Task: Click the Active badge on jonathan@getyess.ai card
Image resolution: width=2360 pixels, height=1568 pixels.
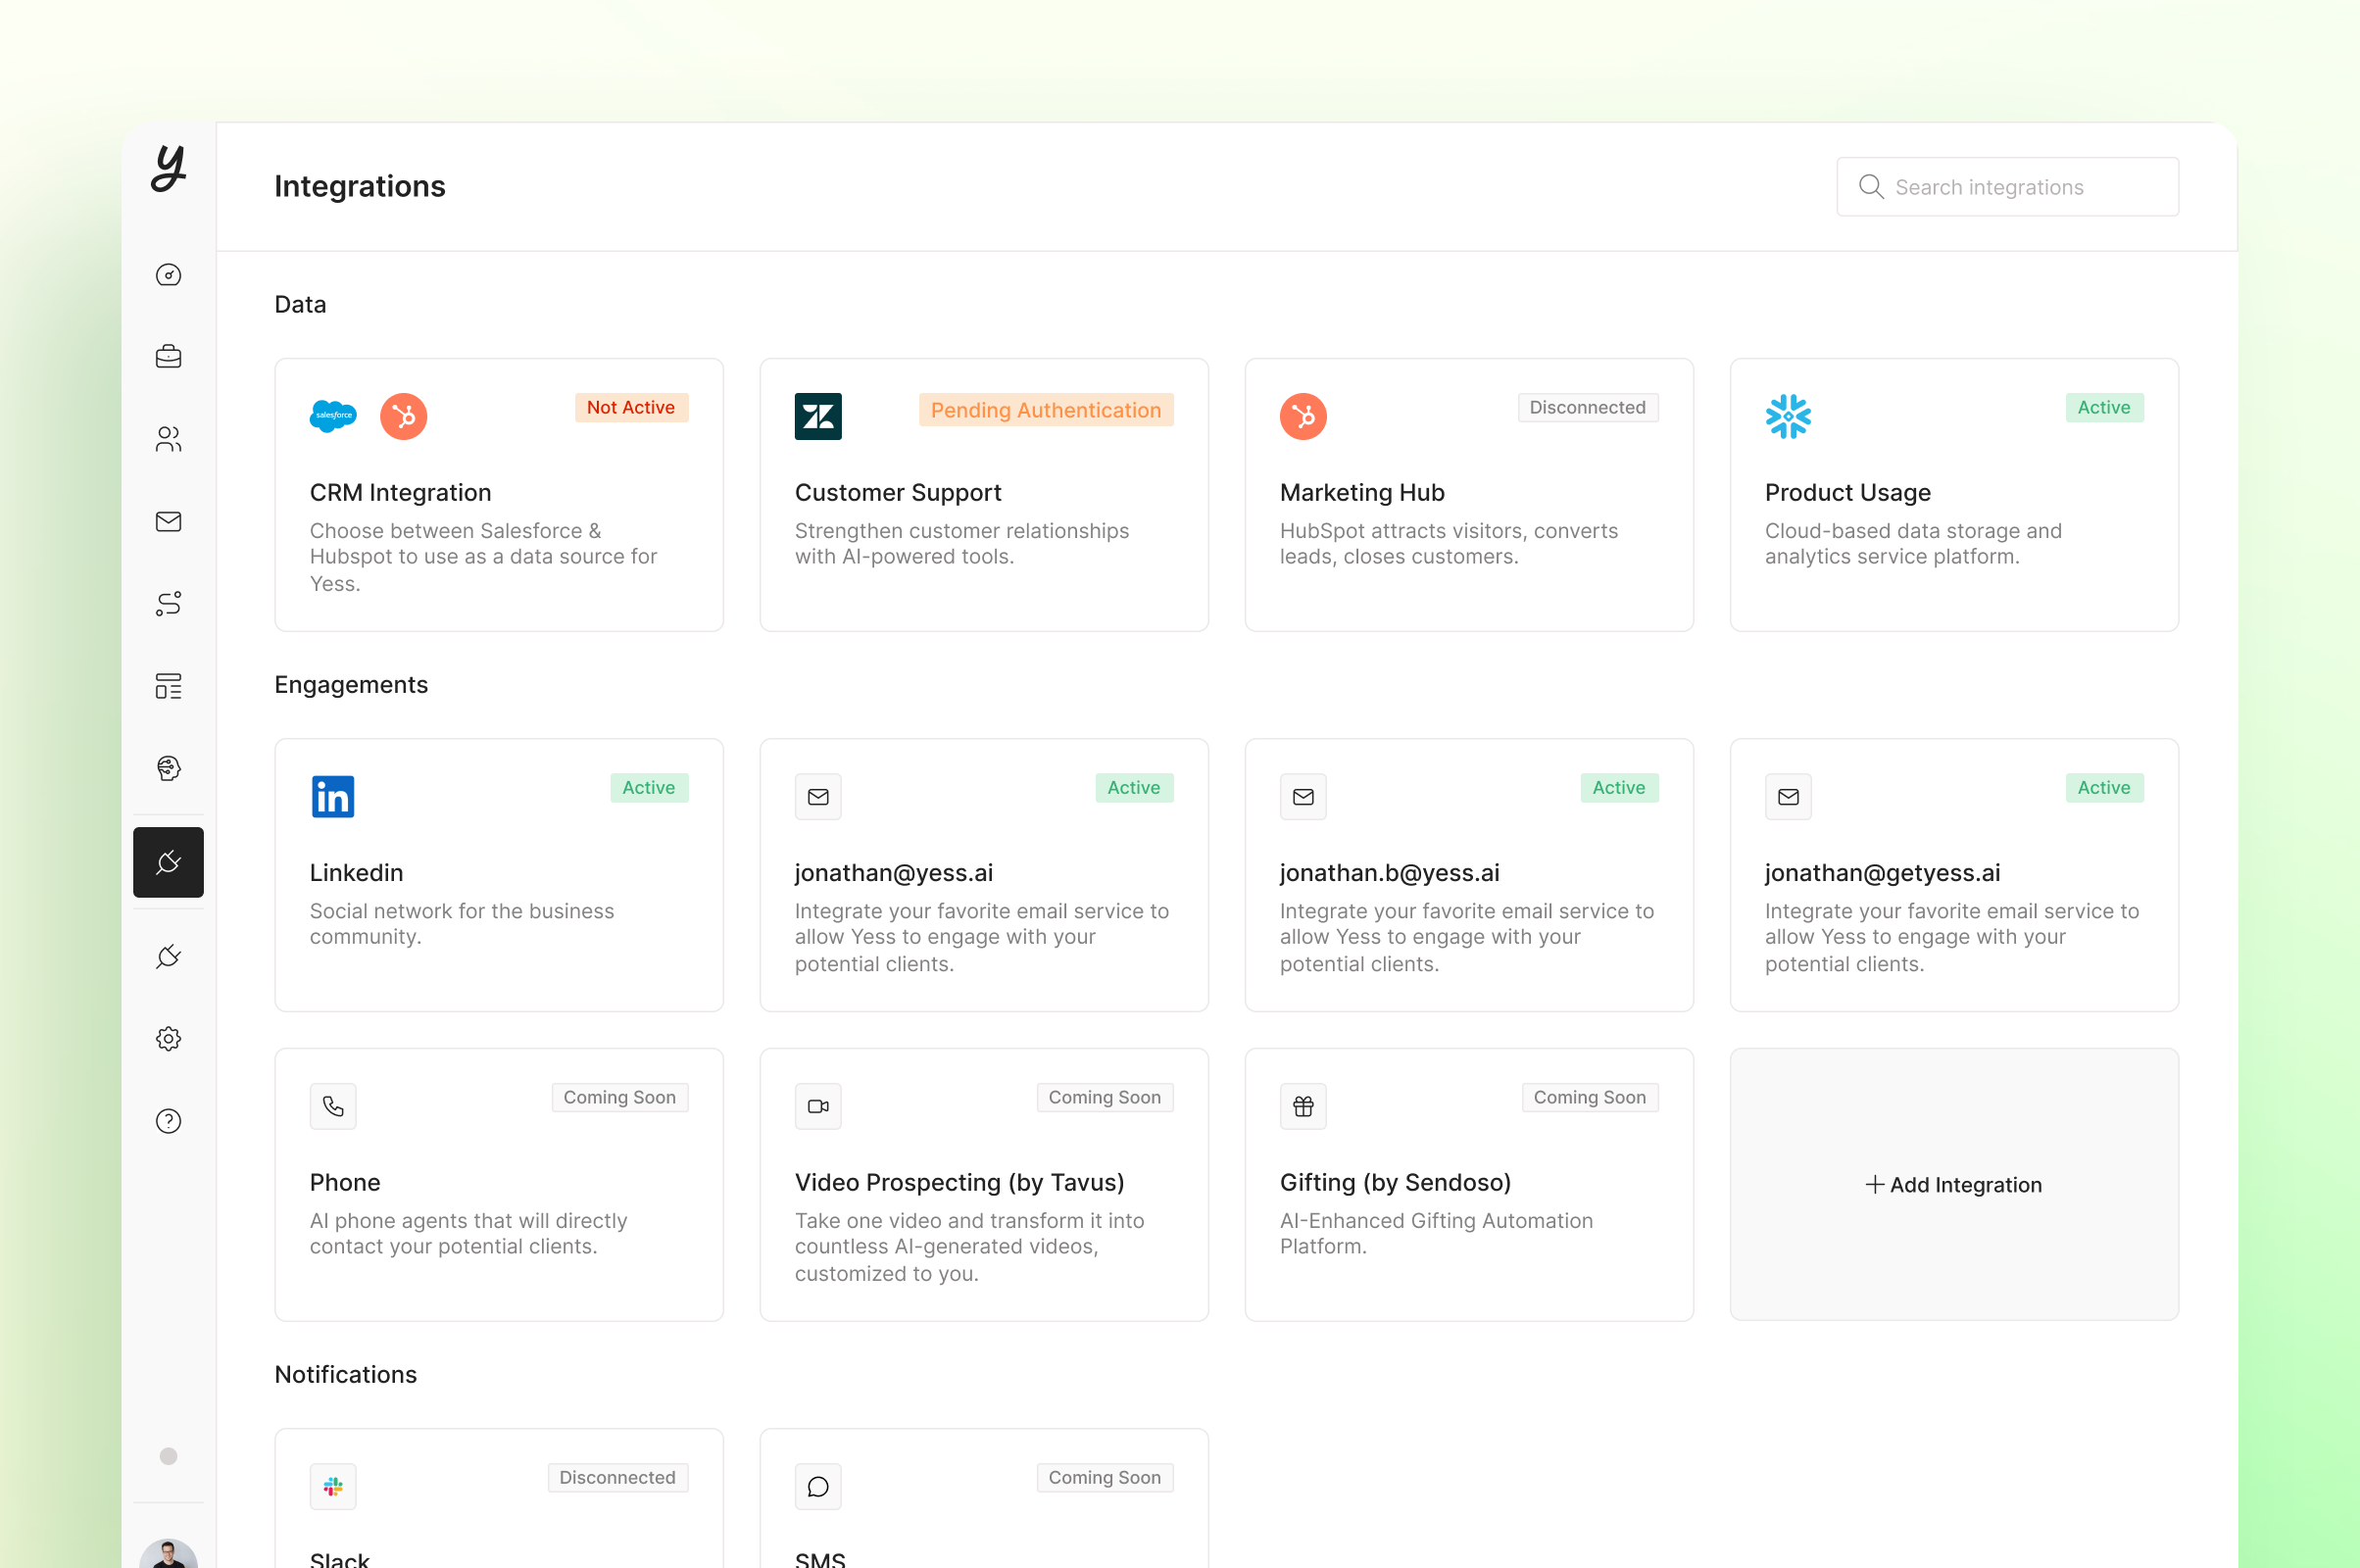Action: (2104, 787)
